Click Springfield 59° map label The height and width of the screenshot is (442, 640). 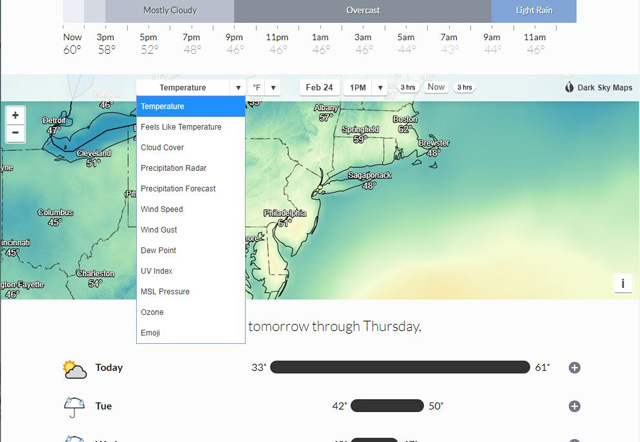360,134
